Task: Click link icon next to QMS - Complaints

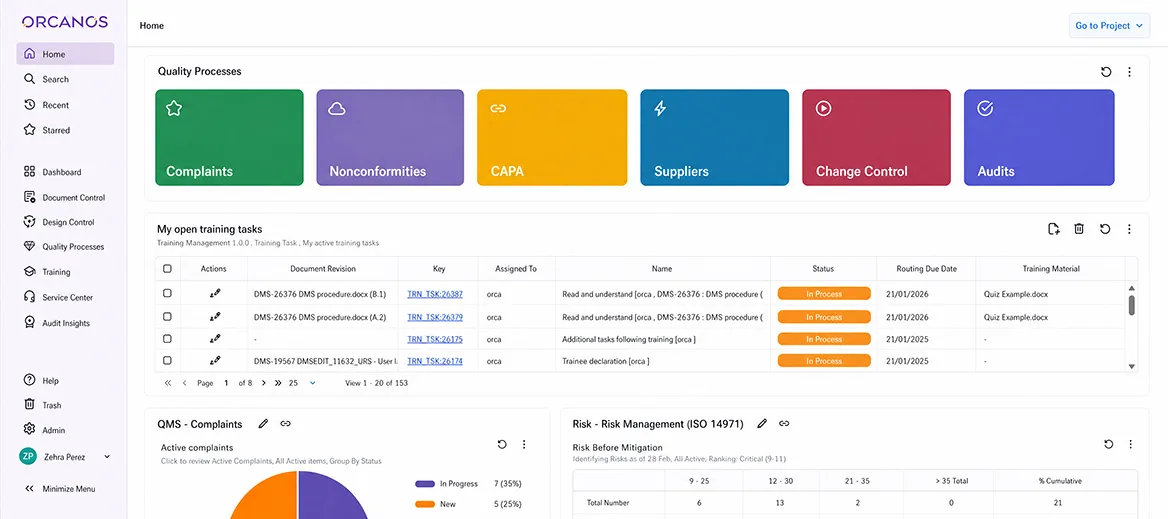Action: [285, 424]
